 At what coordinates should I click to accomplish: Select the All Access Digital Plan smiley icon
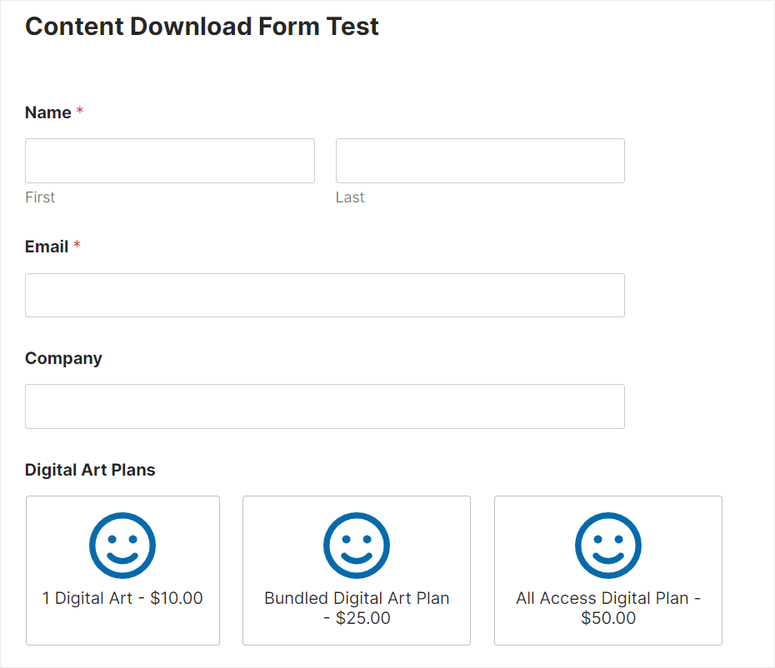(x=608, y=545)
